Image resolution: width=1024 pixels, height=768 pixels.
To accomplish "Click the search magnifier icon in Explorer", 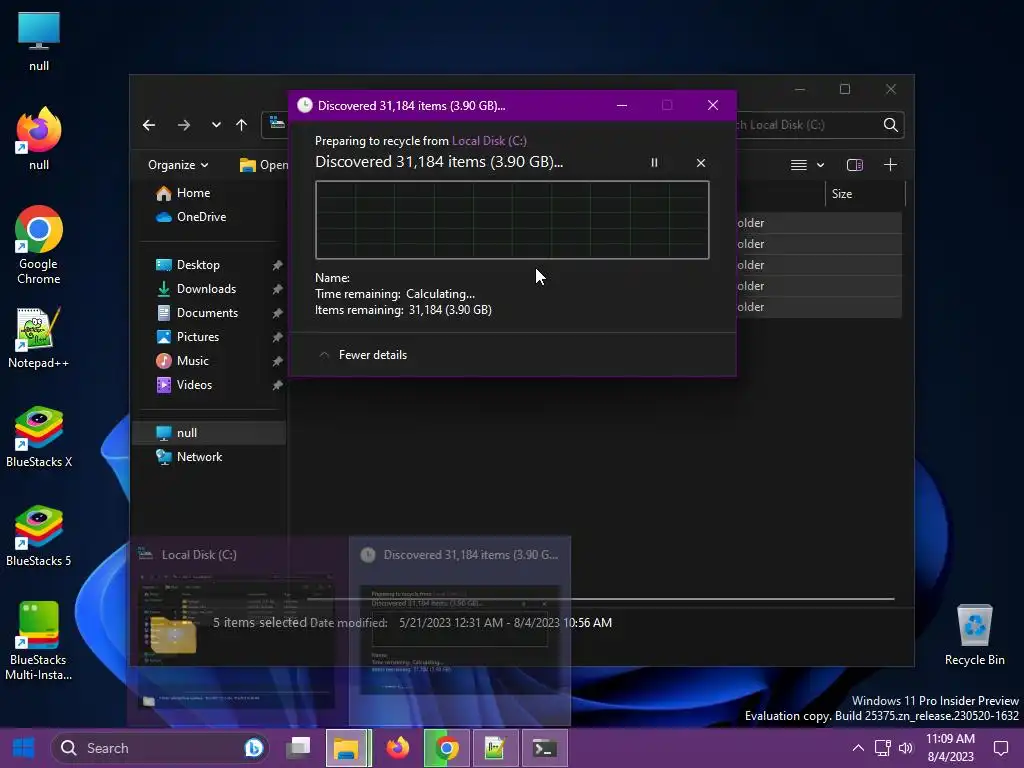I will tap(891, 125).
